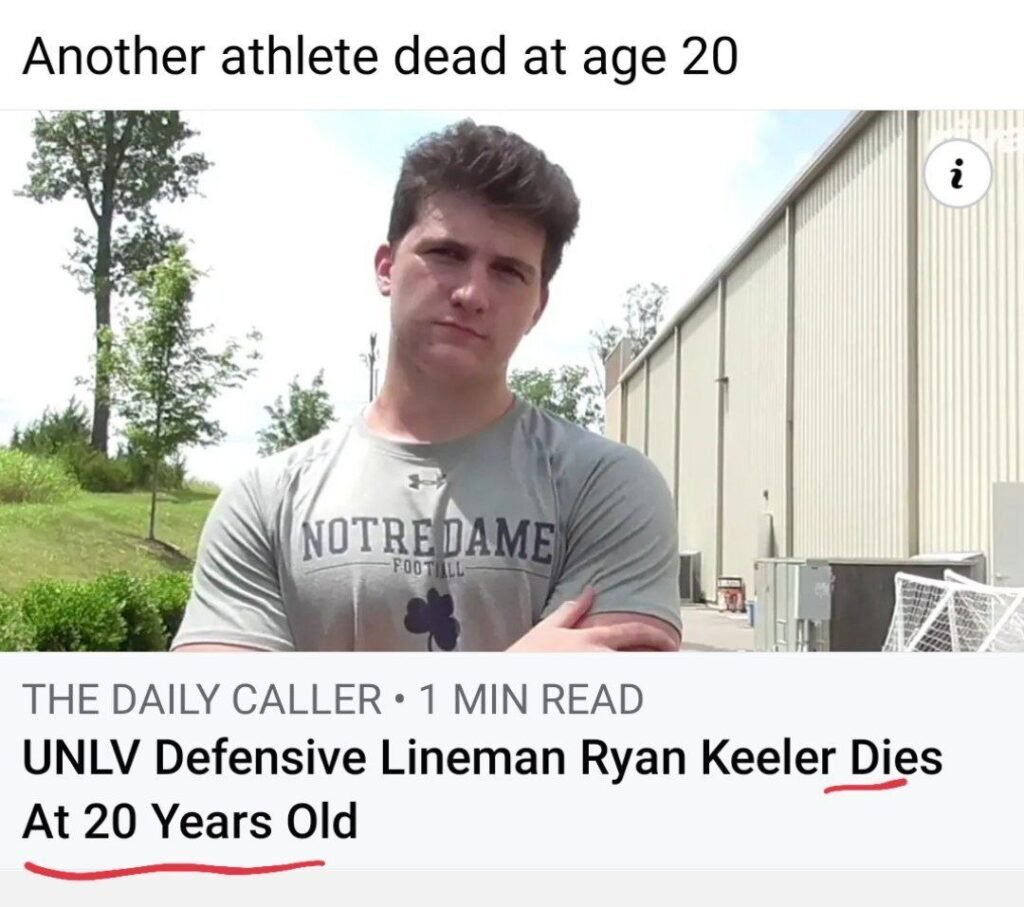Click the info icon on article image
Viewport: 1024px width, 907px height.
959,175
